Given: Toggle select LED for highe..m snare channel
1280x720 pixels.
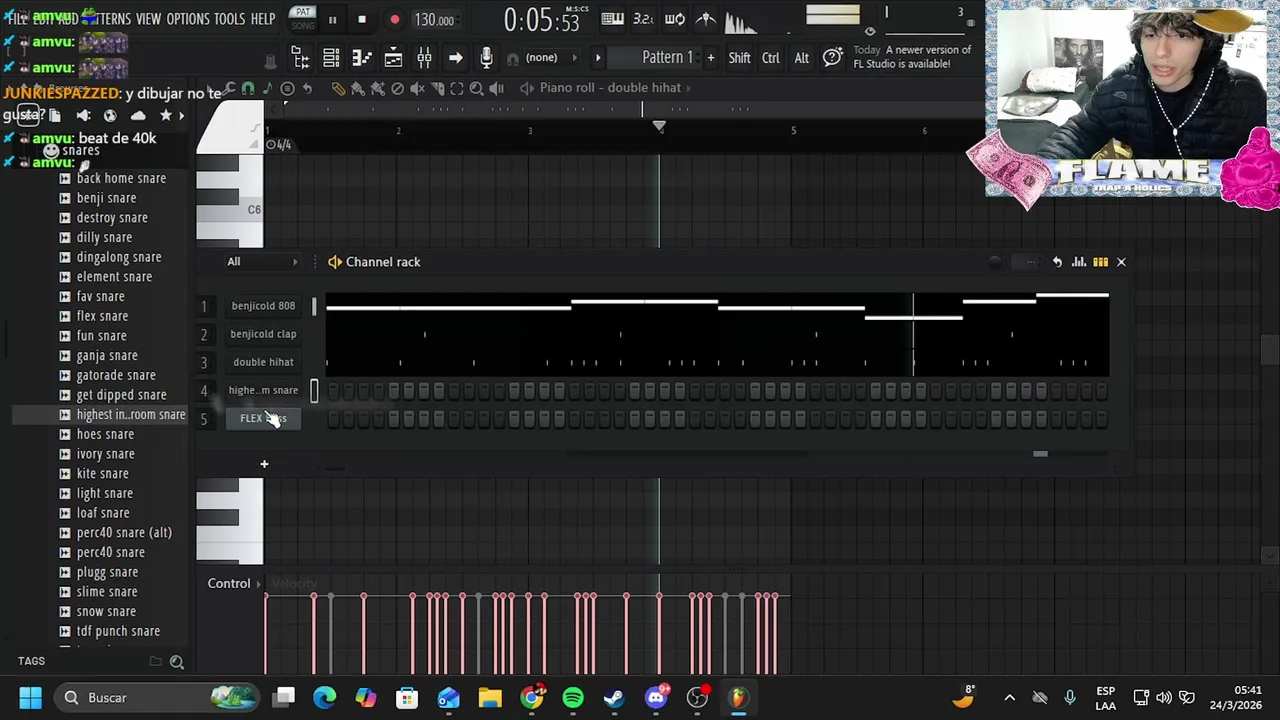Looking at the screenshot, I should point(314,391).
